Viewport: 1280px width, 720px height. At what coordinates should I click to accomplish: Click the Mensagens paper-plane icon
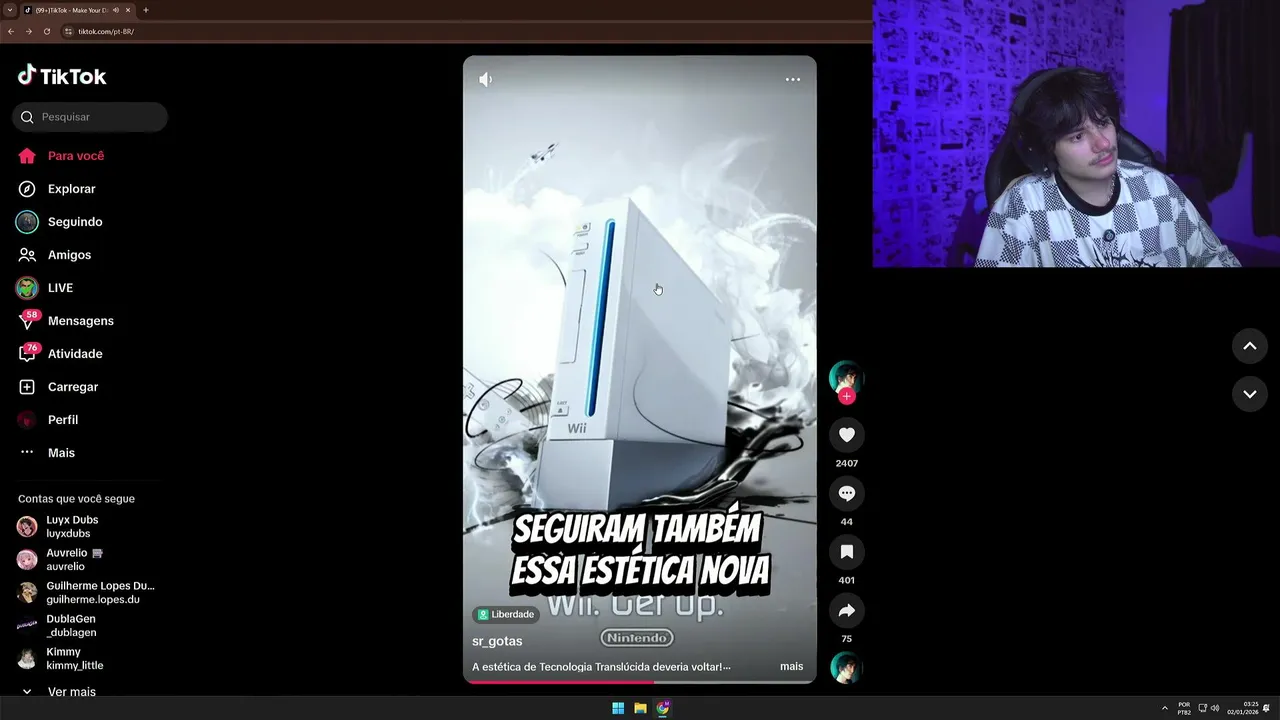coord(27,321)
